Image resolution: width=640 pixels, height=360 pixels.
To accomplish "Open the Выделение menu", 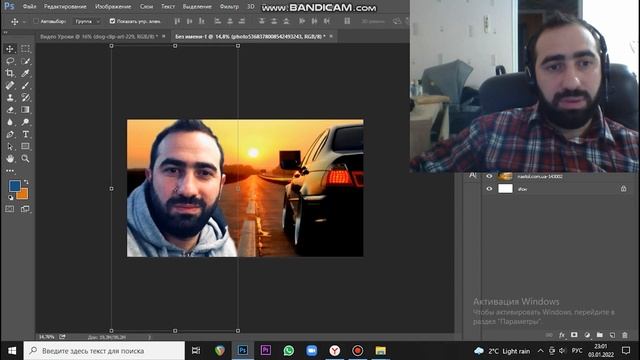I will (x=197, y=7).
